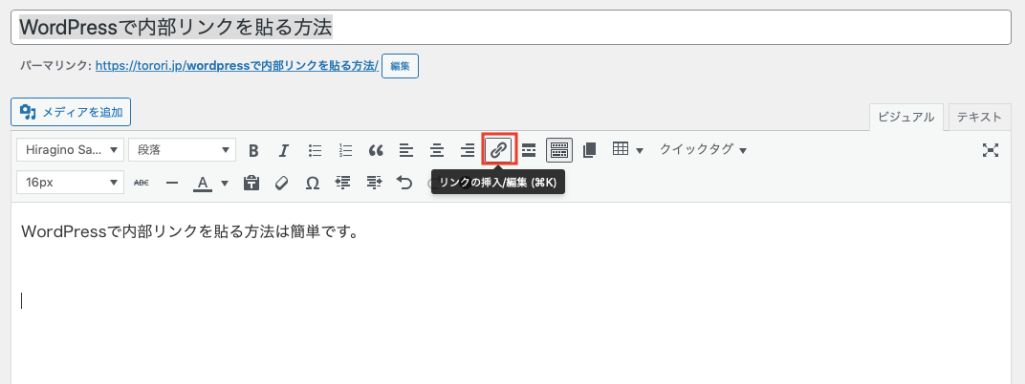Switch to the テキスト tab

pyautogui.click(x=979, y=117)
